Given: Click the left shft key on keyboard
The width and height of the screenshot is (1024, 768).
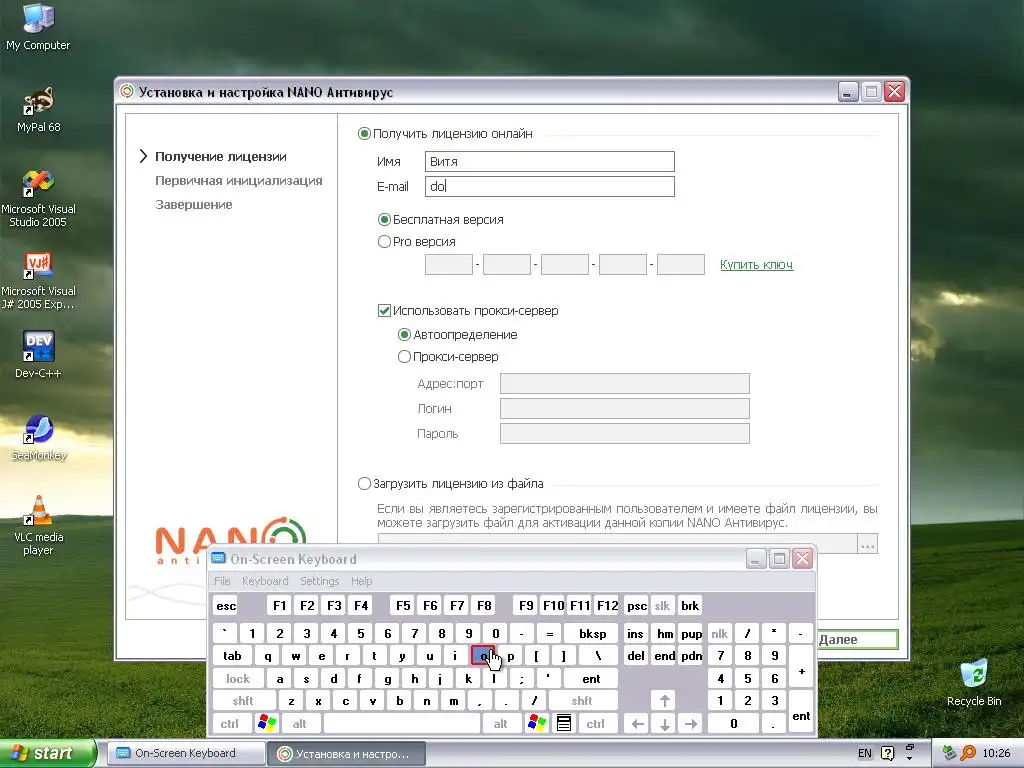Looking at the screenshot, I should [243, 701].
